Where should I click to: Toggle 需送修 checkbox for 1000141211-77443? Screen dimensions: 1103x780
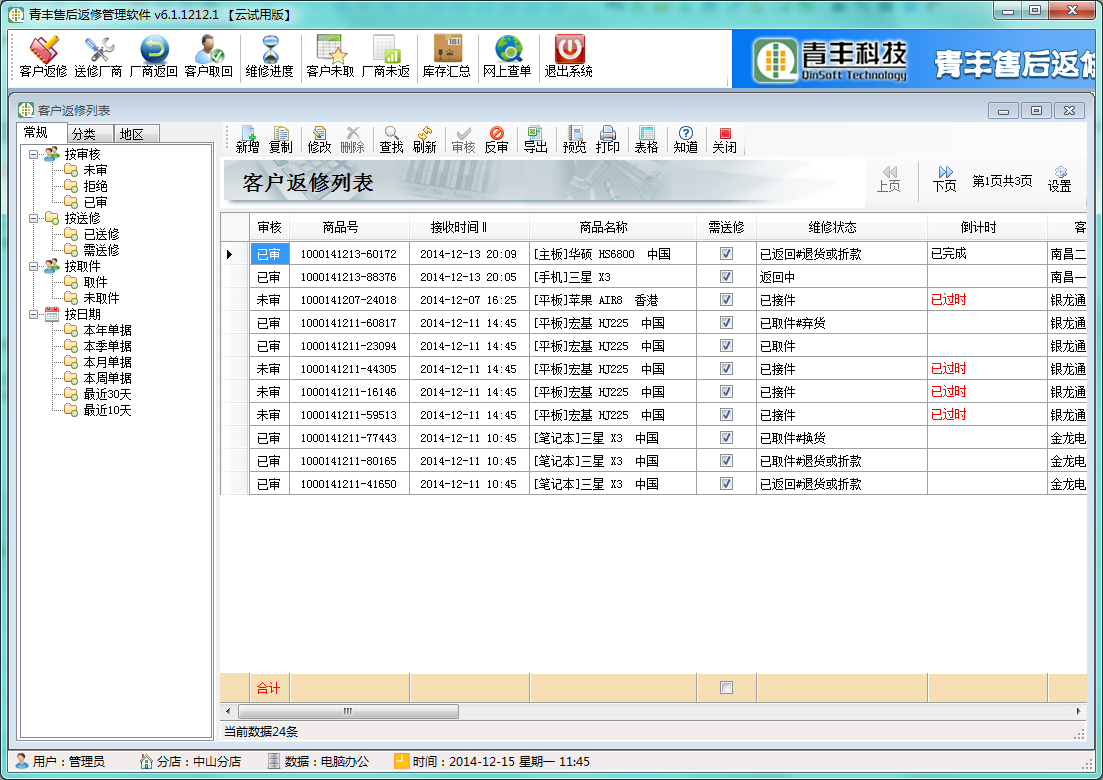pyautogui.click(x=727, y=437)
